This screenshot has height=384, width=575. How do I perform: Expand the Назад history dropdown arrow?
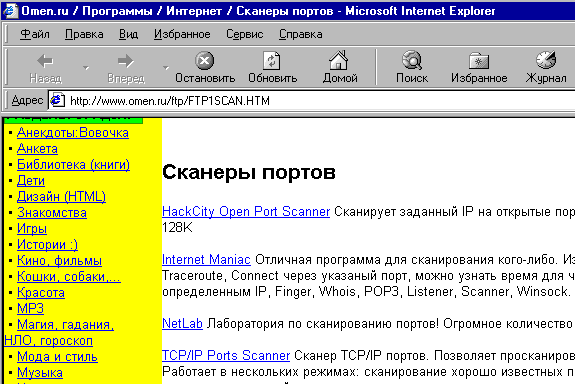[86, 68]
